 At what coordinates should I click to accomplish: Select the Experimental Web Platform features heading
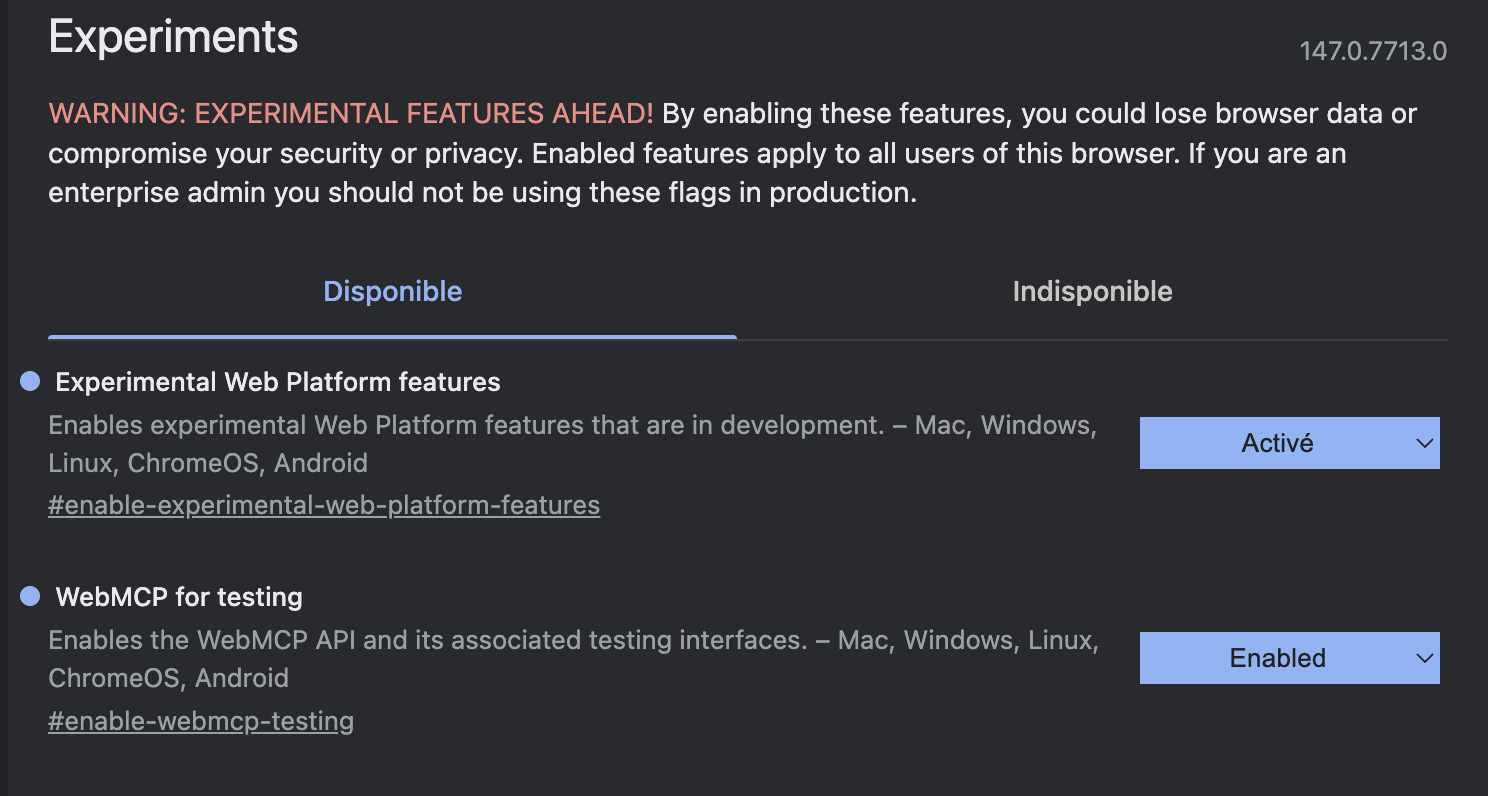click(277, 382)
